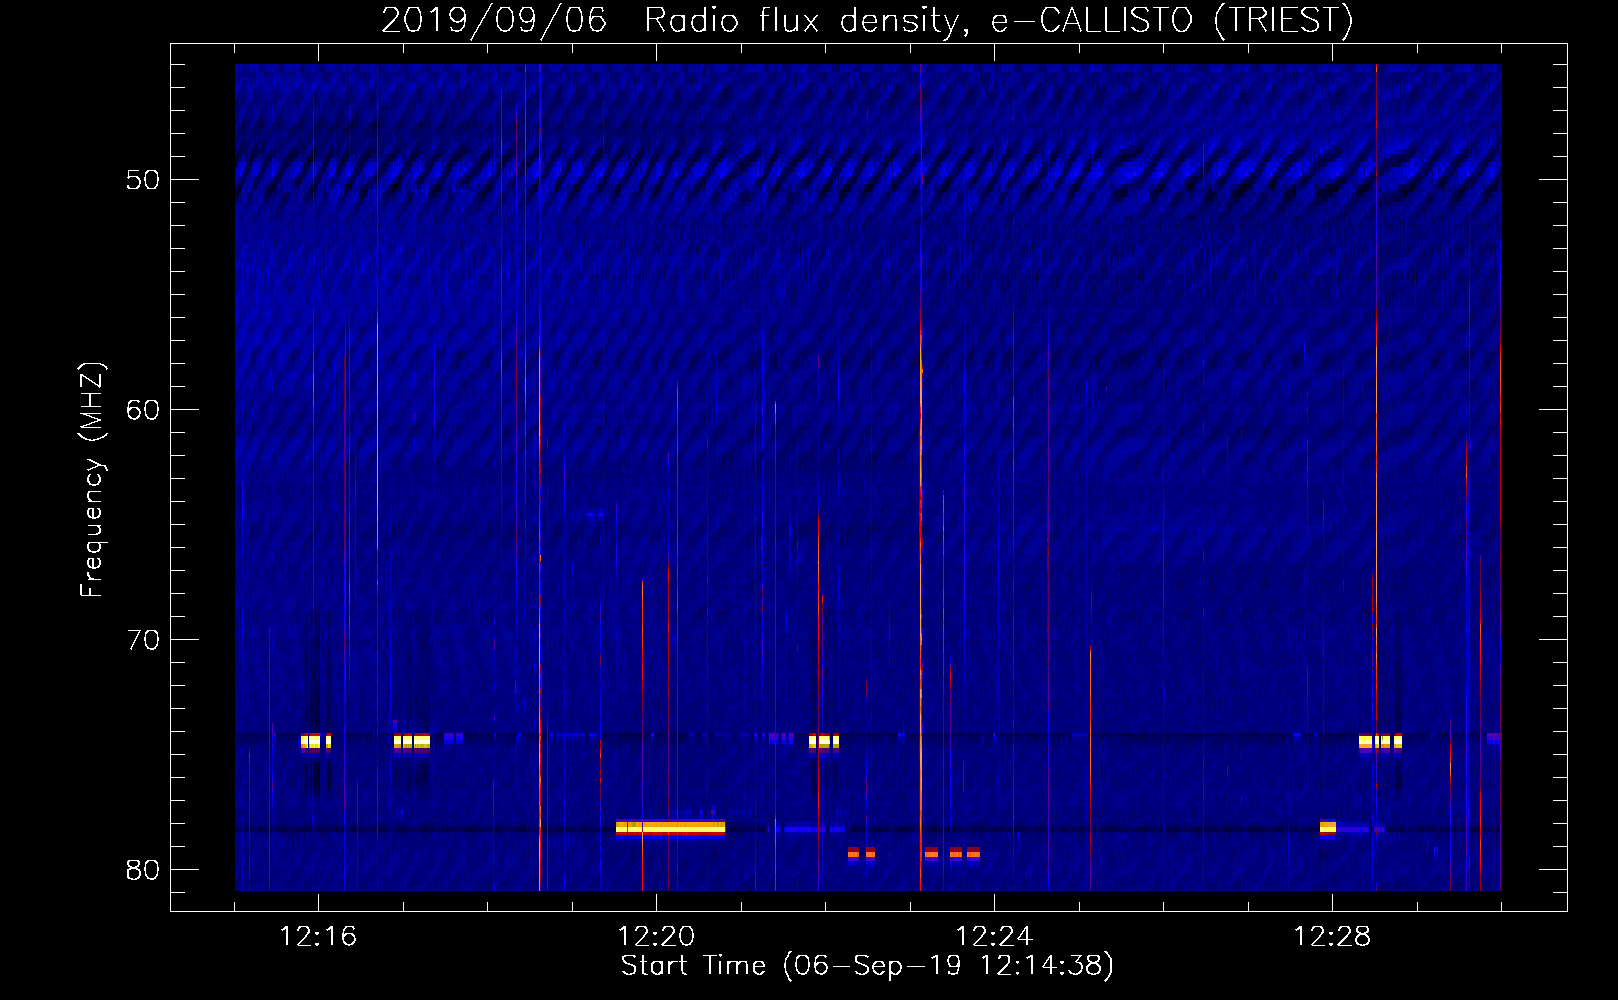Click the 70 frequency tick label
This screenshot has height=1000, width=1618.
coord(143,640)
